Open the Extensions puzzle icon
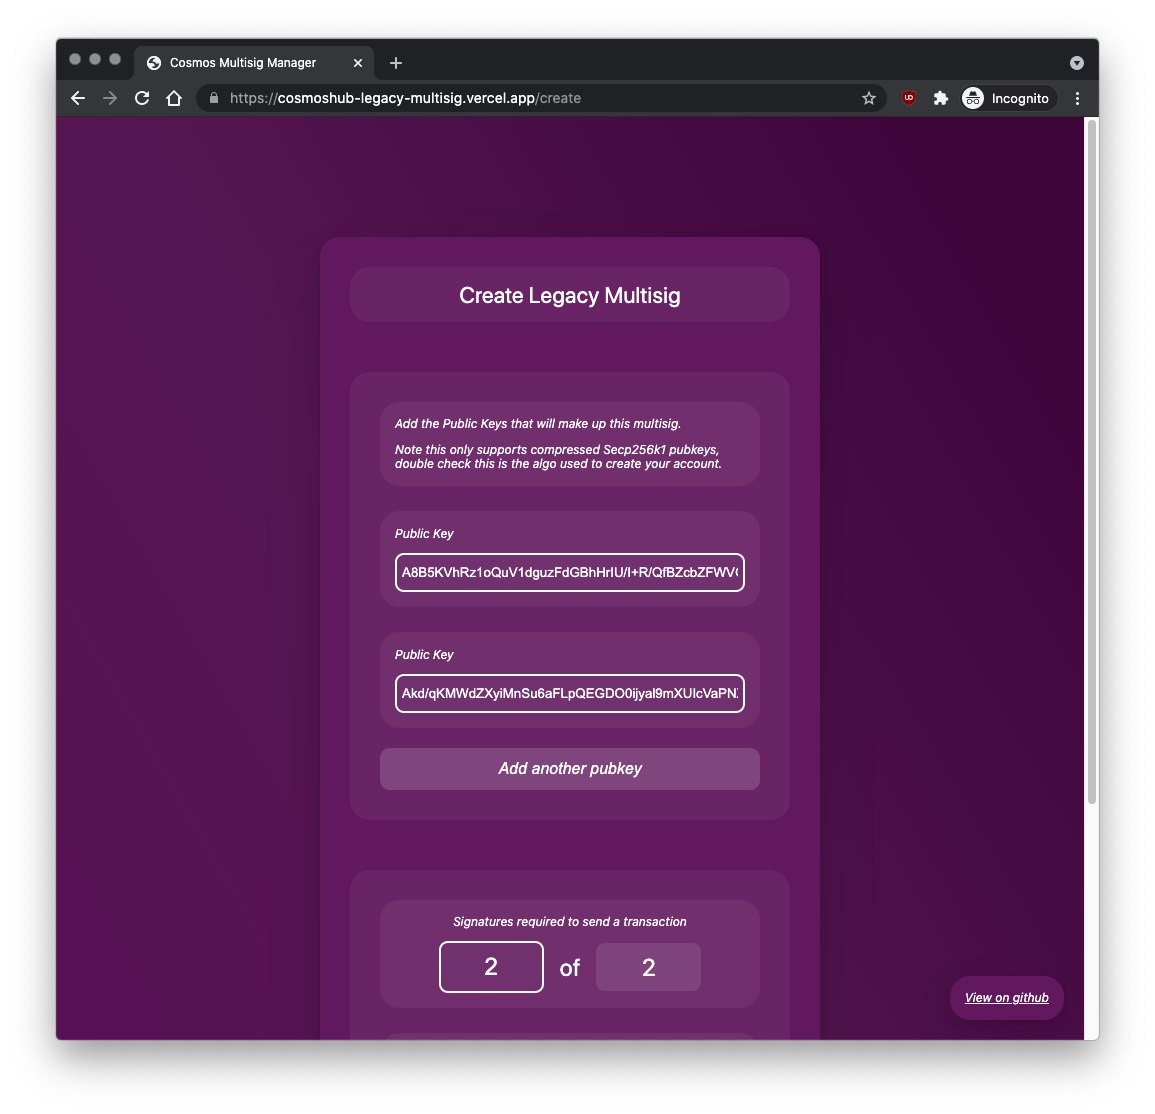 (x=941, y=98)
